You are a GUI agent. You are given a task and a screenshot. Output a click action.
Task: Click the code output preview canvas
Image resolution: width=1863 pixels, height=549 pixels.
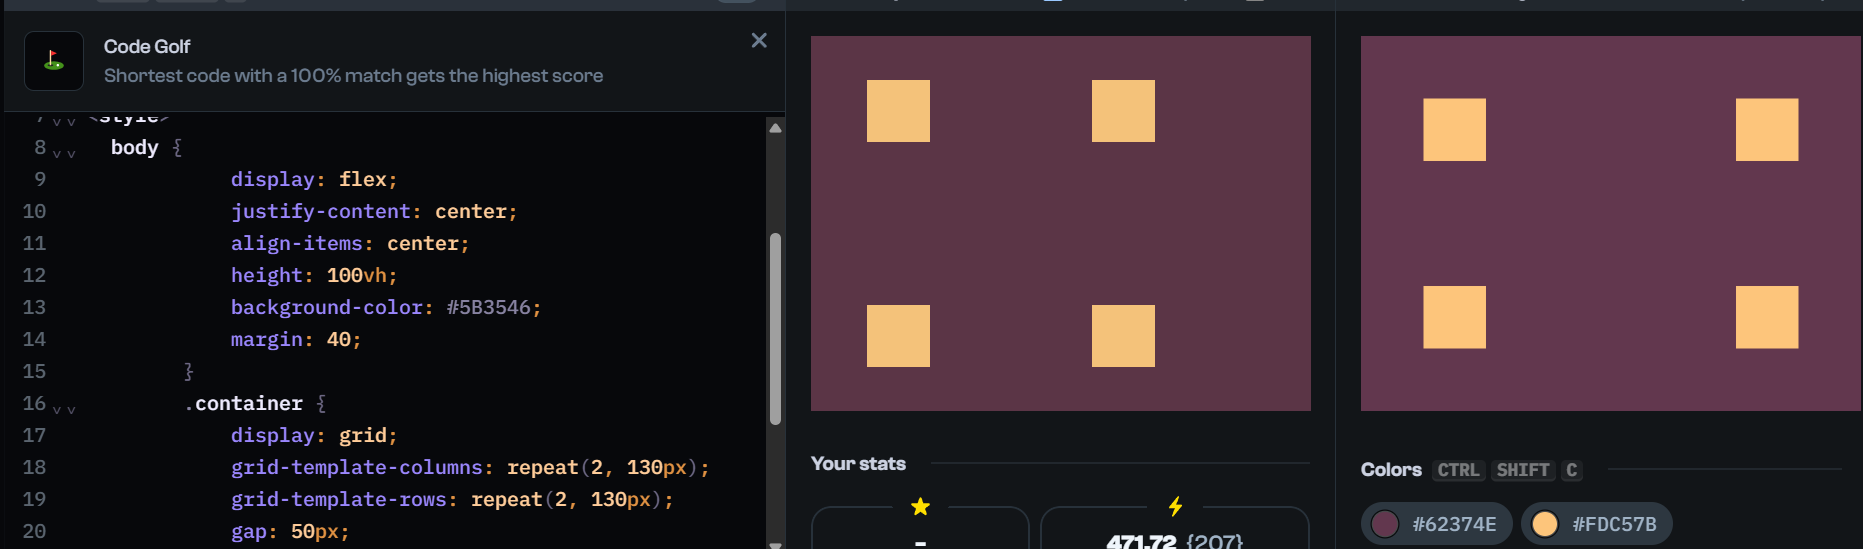(x=1060, y=223)
